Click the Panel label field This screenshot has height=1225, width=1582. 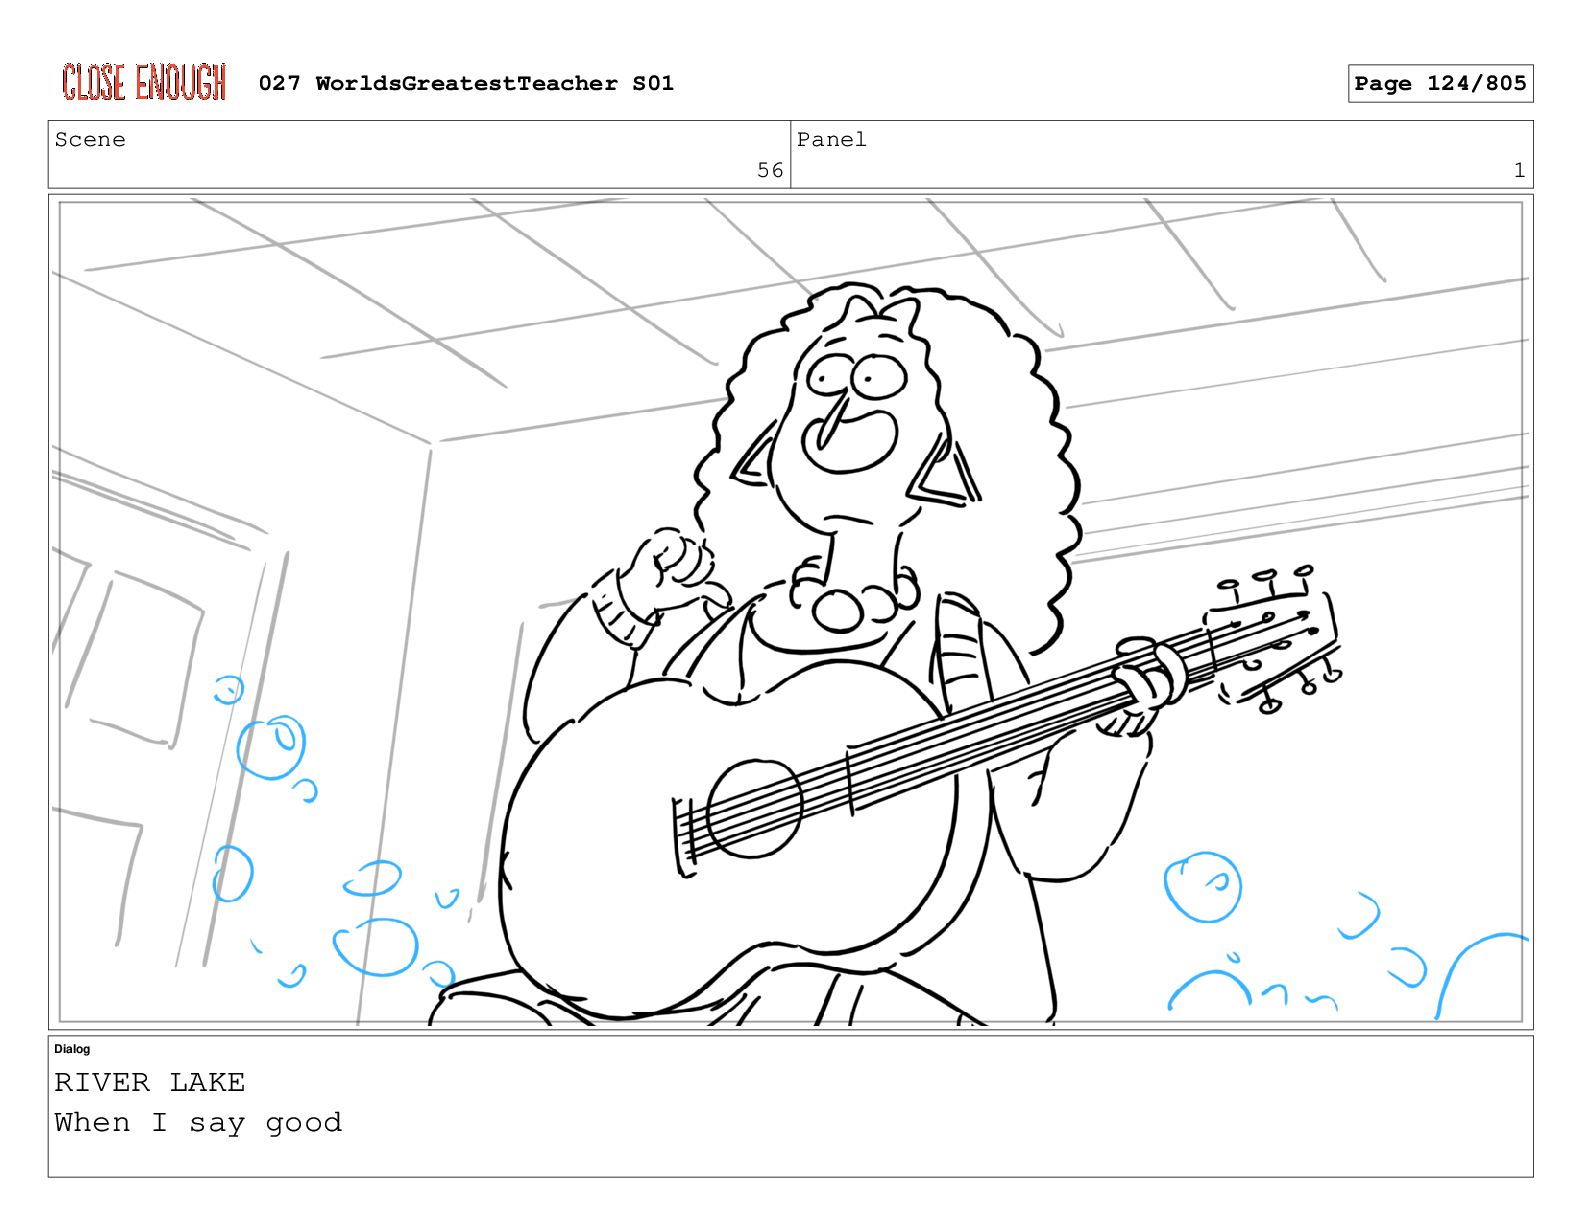click(1161, 154)
